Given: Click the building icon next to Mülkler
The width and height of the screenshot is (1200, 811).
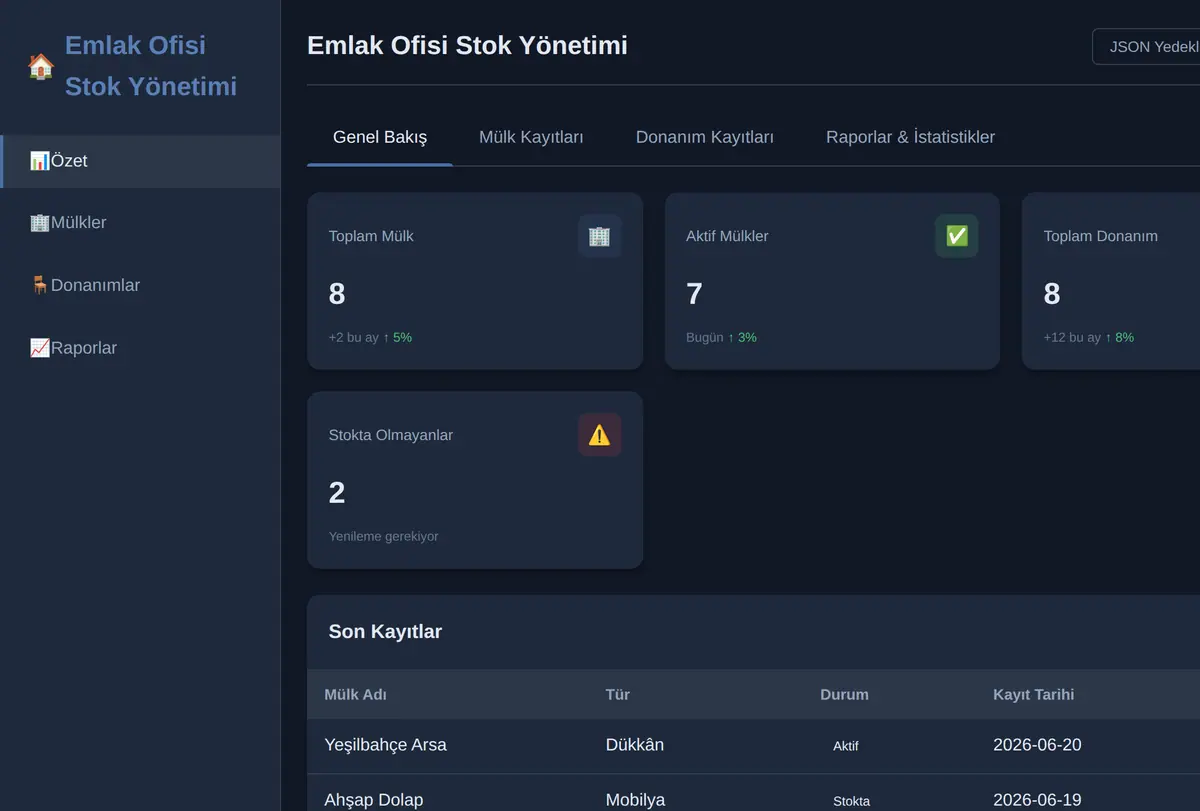Looking at the screenshot, I should tap(40, 223).
